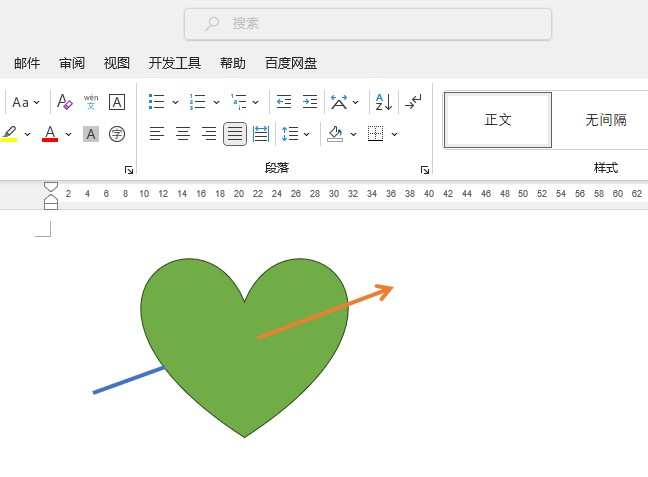This screenshot has height=477, width=648.
Task: Select the orange arrow line
Action: (326, 312)
